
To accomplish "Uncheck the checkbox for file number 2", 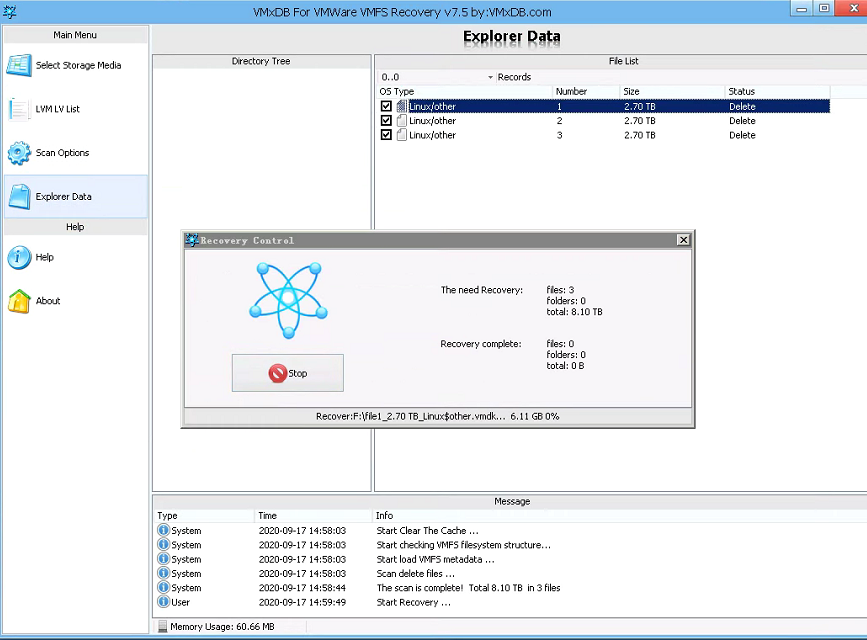I will pos(386,121).
